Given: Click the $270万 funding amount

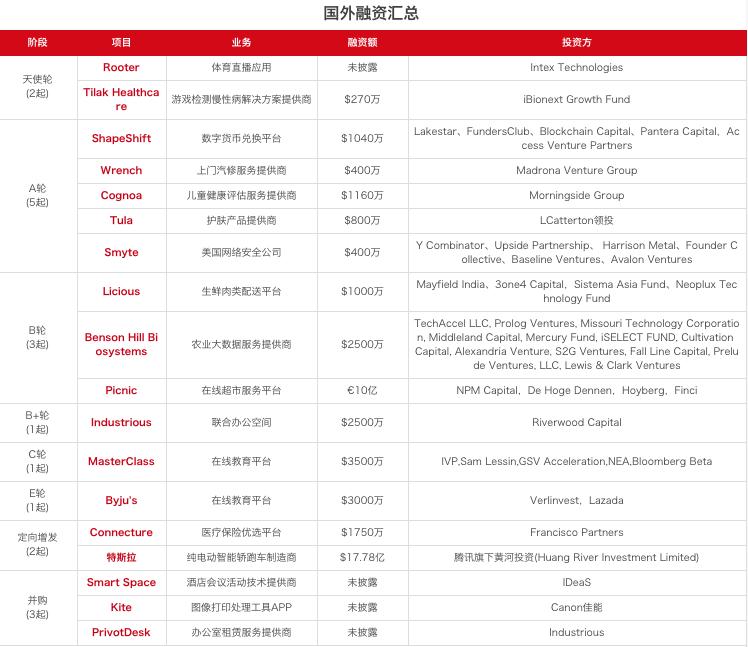Looking at the screenshot, I should [x=362, y=99].
